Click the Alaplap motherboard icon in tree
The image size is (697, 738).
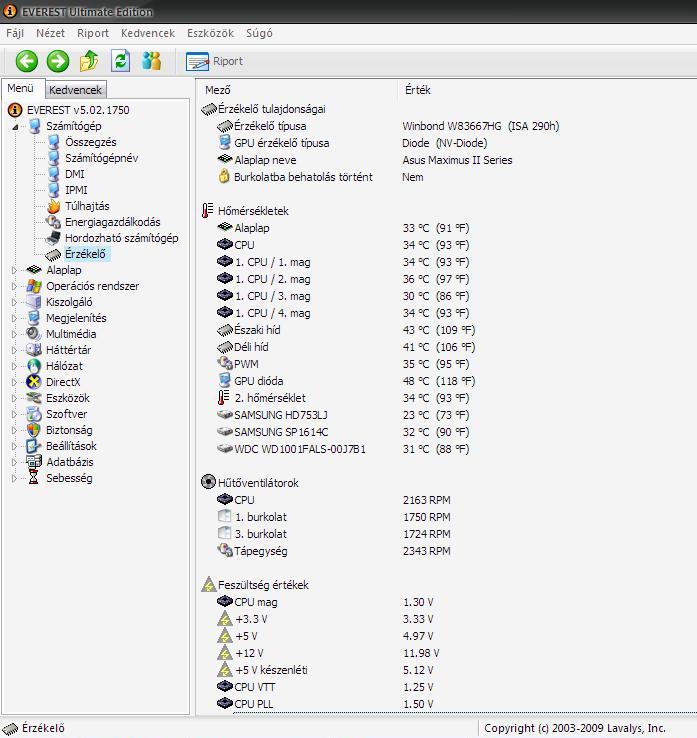click(34, 270)
